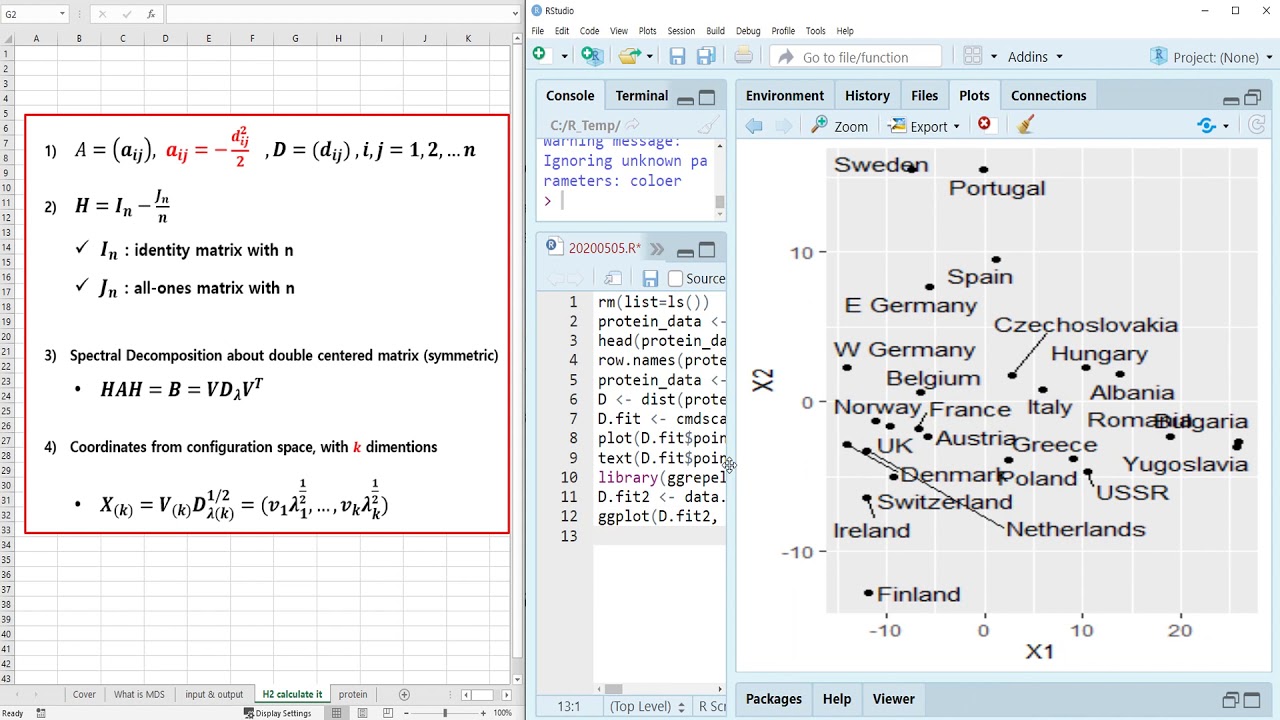Screen dimensions: 1280x720
Task: Switch to the Packages tab
Action: [x=774, y=699]
